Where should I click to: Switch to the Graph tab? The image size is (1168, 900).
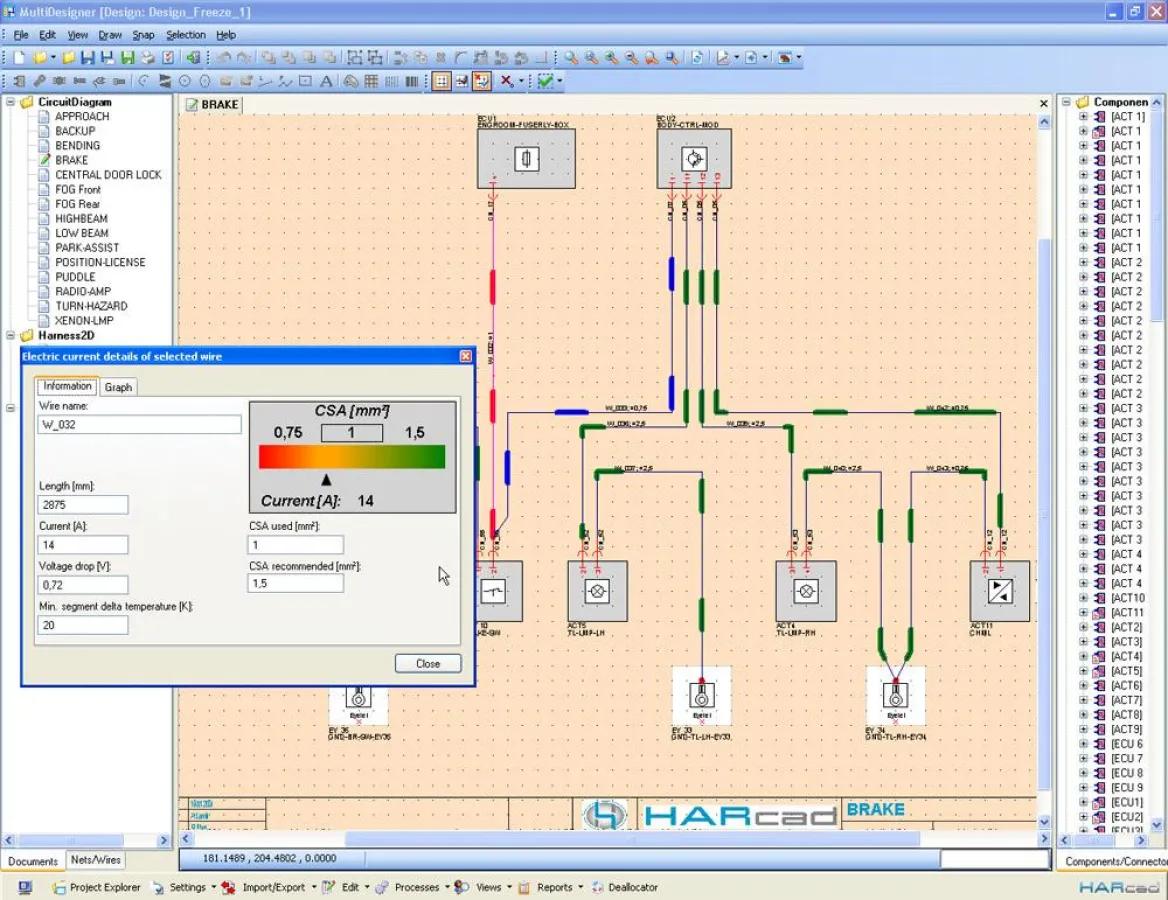[118, 387]
